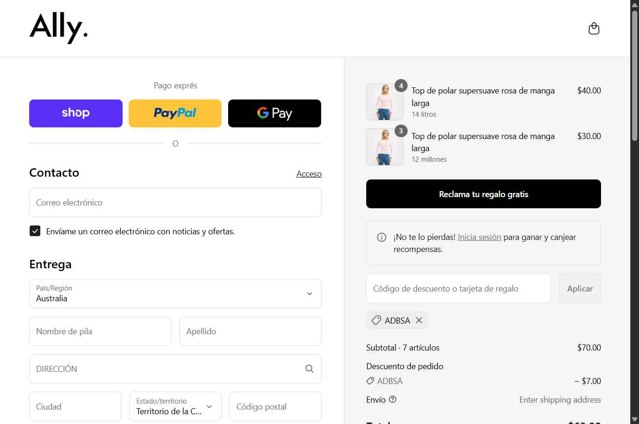The height and width of the screenshot is (424, 639).
Task: Click the quantity 4 badge on first item
Action: [x=401, y=86]
